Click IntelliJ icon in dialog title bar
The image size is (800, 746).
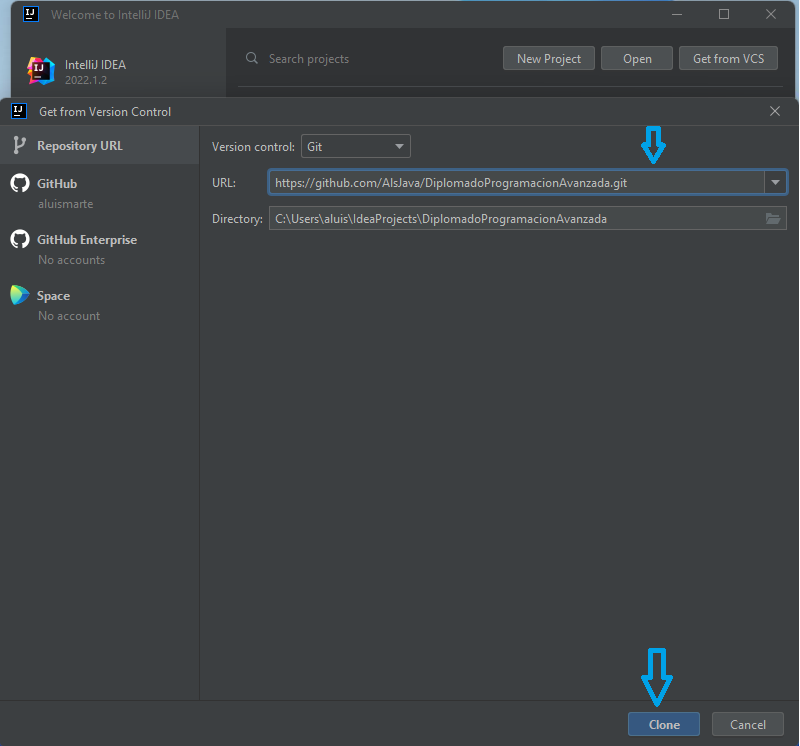[19, 111]
